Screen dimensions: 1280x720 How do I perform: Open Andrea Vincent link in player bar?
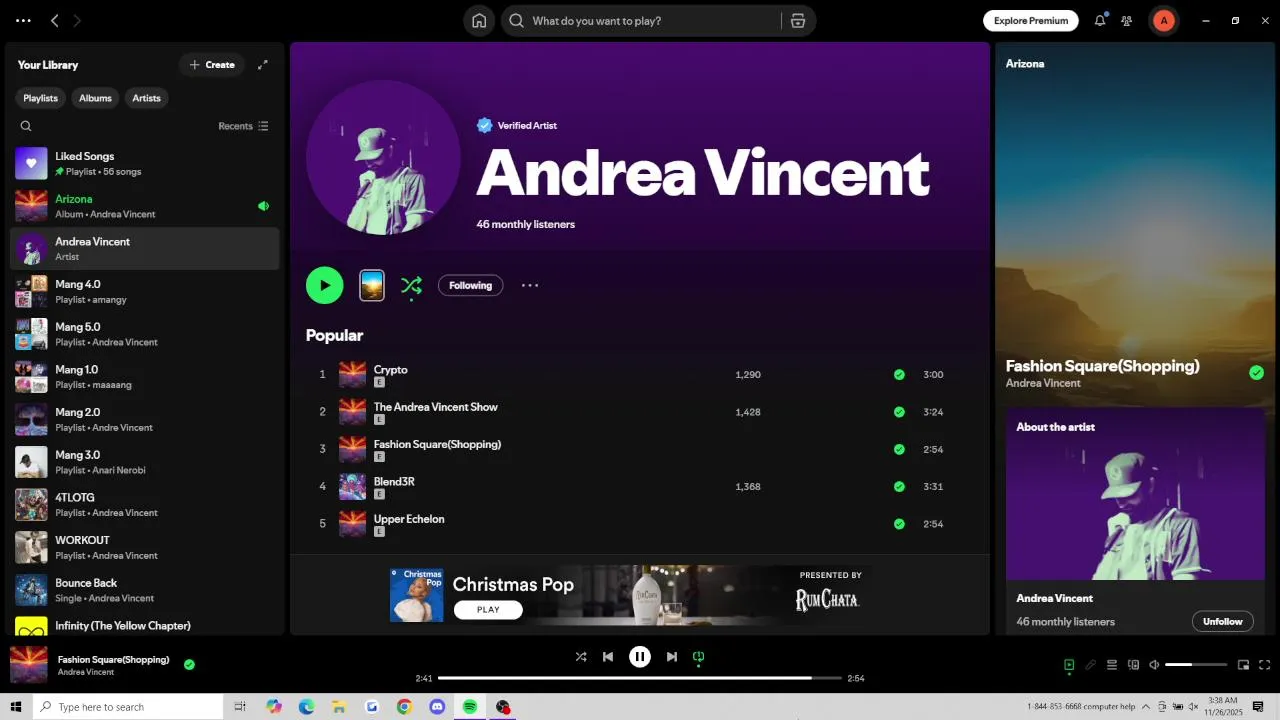coord(86,672)
